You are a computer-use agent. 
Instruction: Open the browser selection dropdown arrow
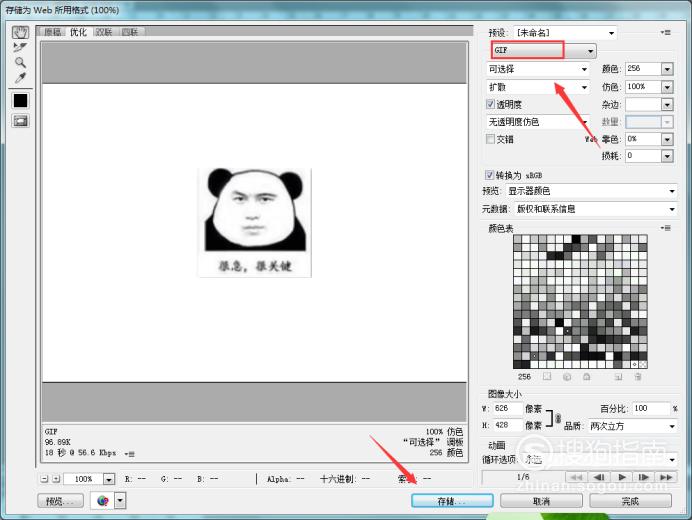click(x=120, y=501)
